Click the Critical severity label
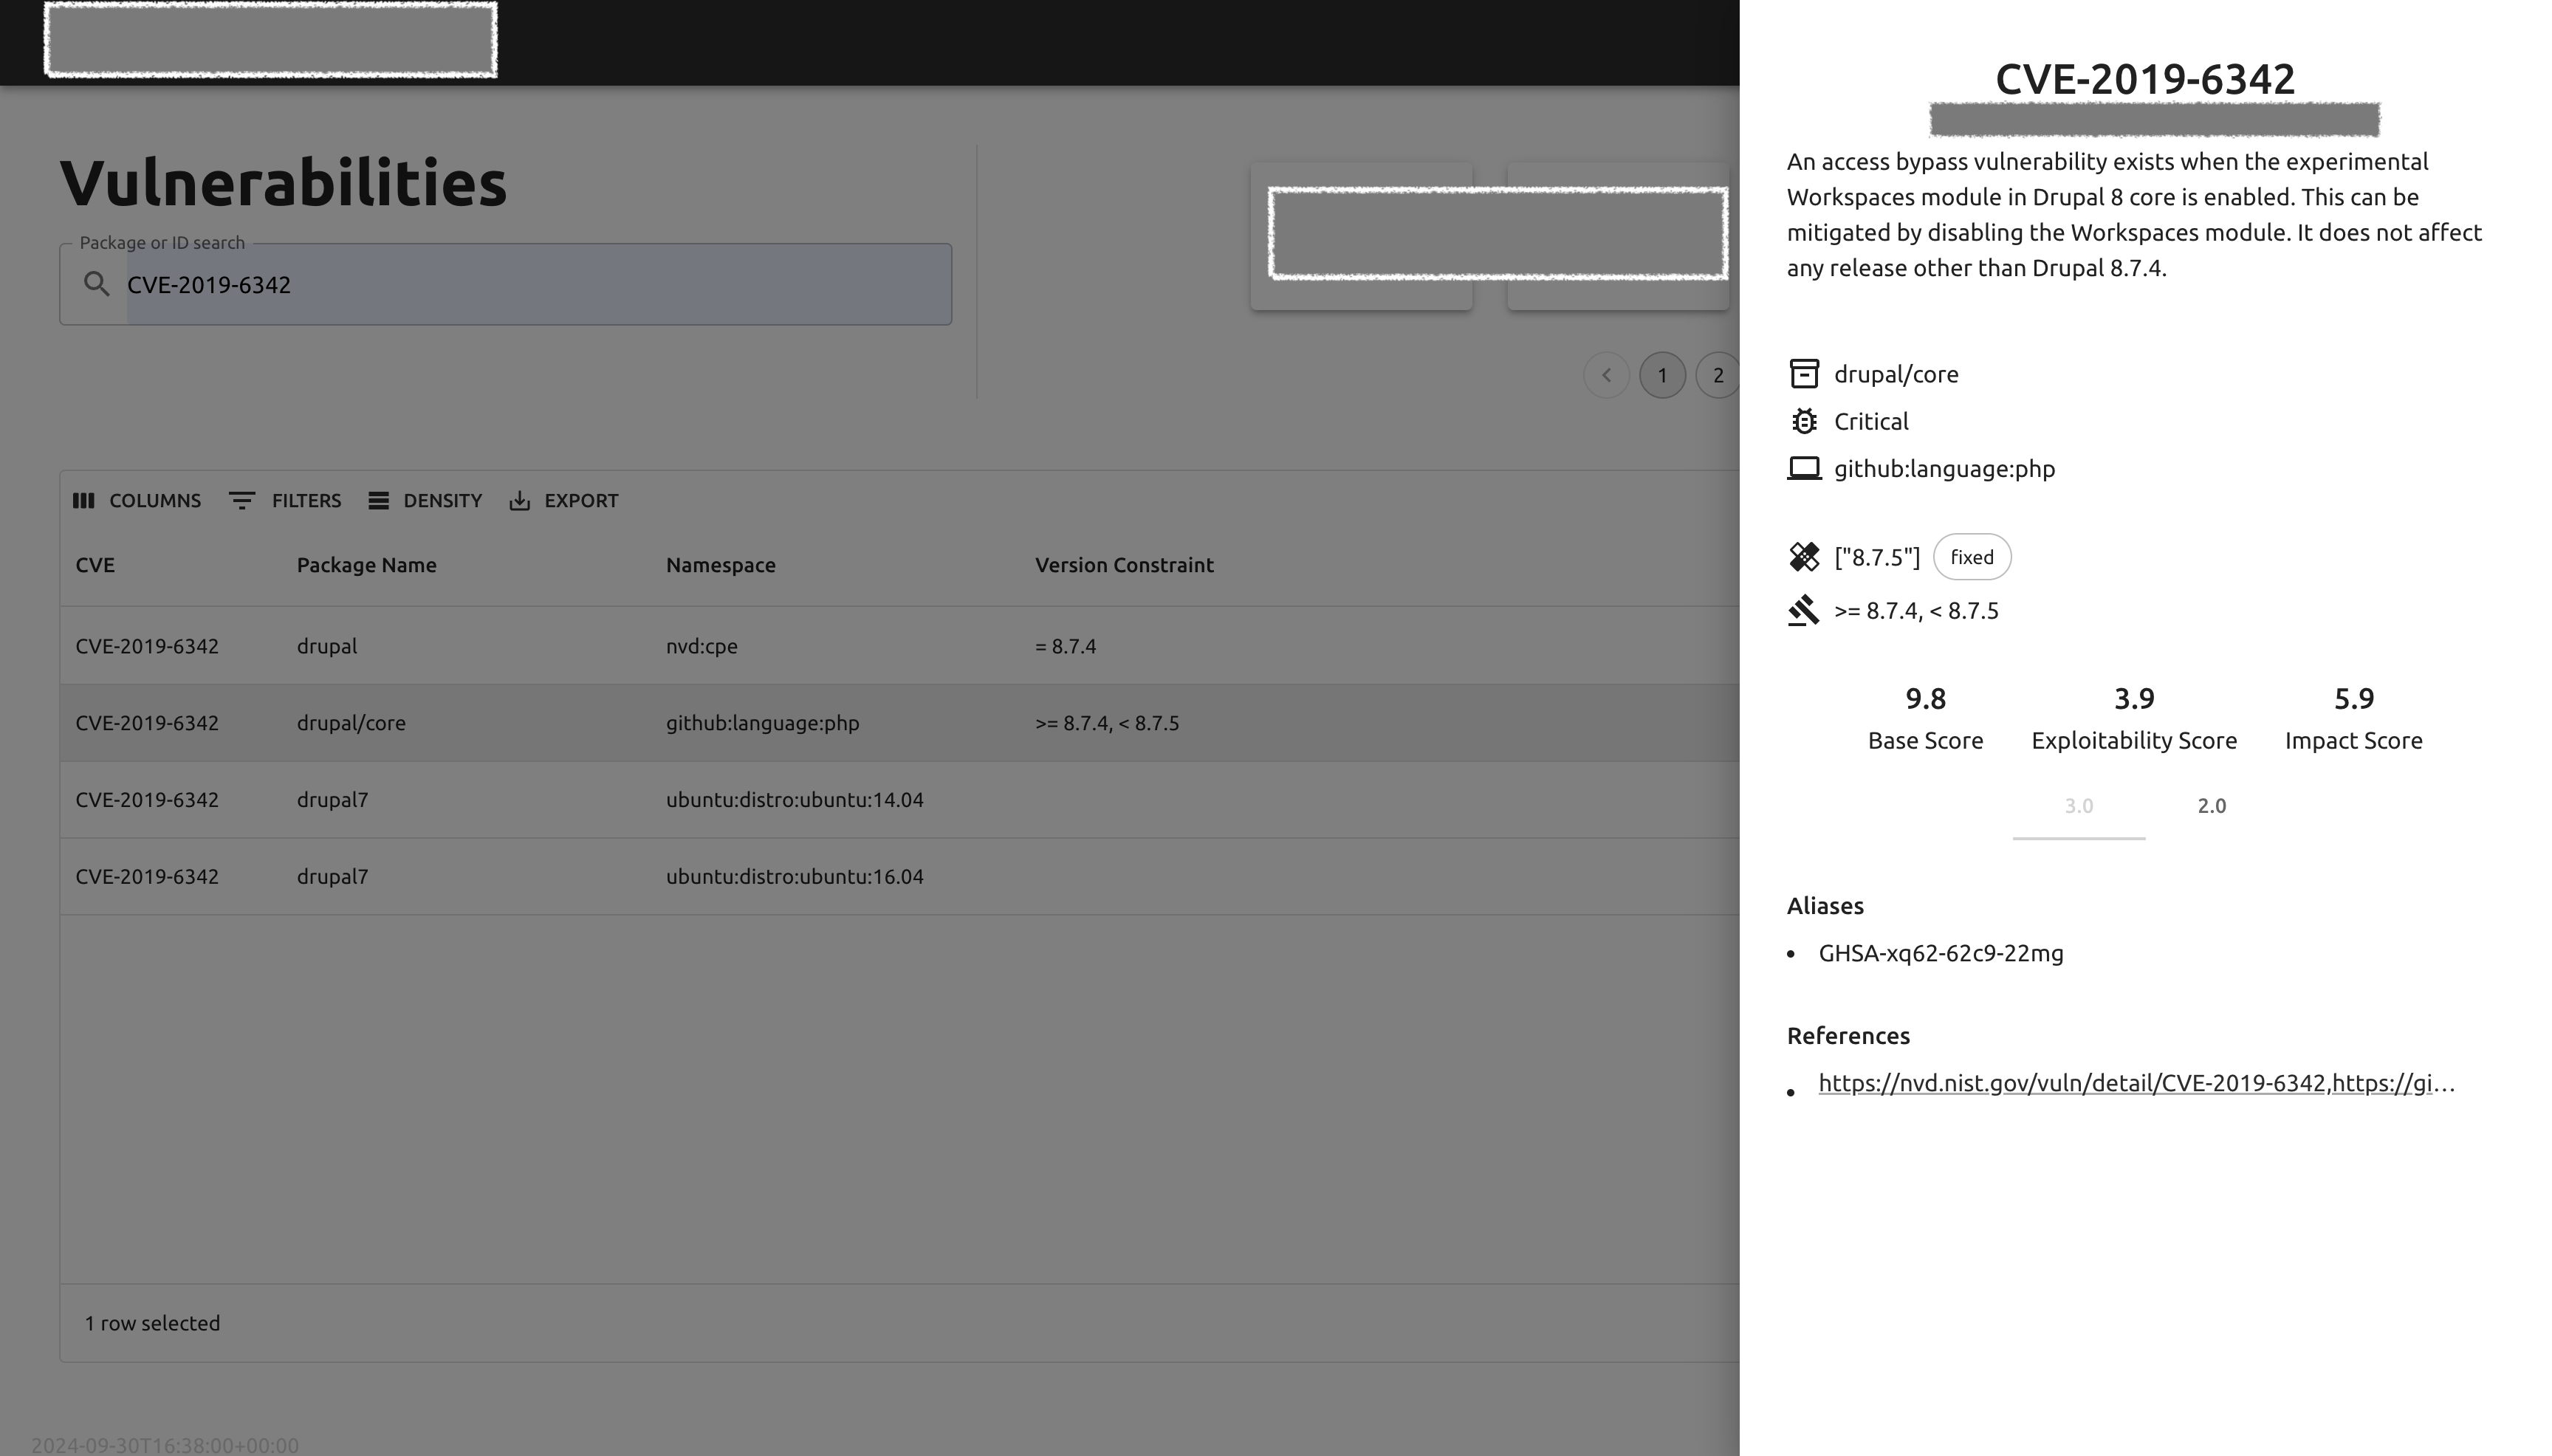The image size is (2552, 1456). (x=1871, y=421)
